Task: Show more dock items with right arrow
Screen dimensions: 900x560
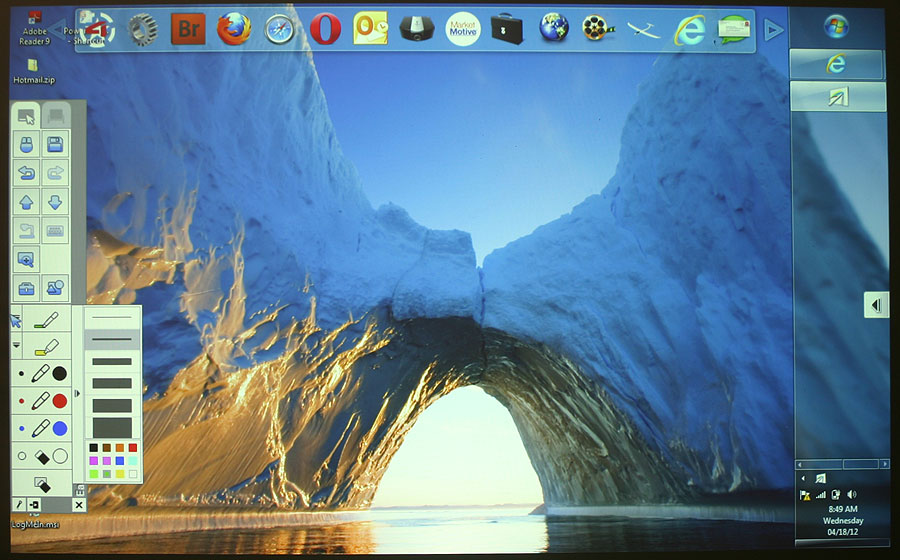Action: coord(773,30)
